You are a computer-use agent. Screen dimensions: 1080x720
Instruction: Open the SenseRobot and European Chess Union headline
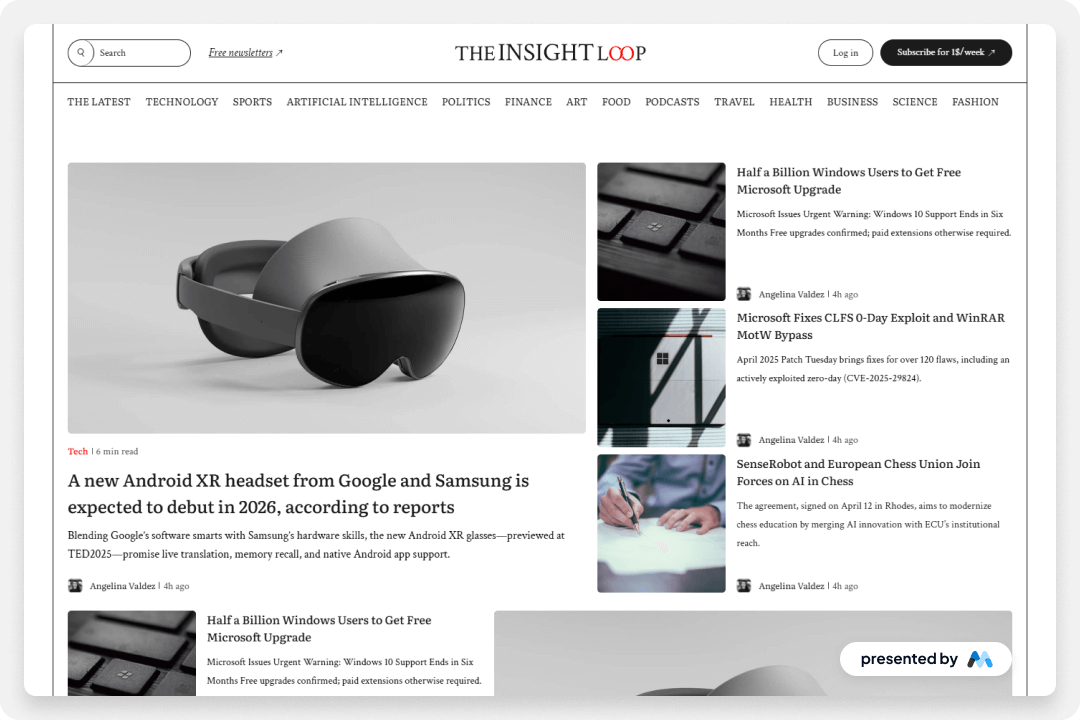coord(858,473)
